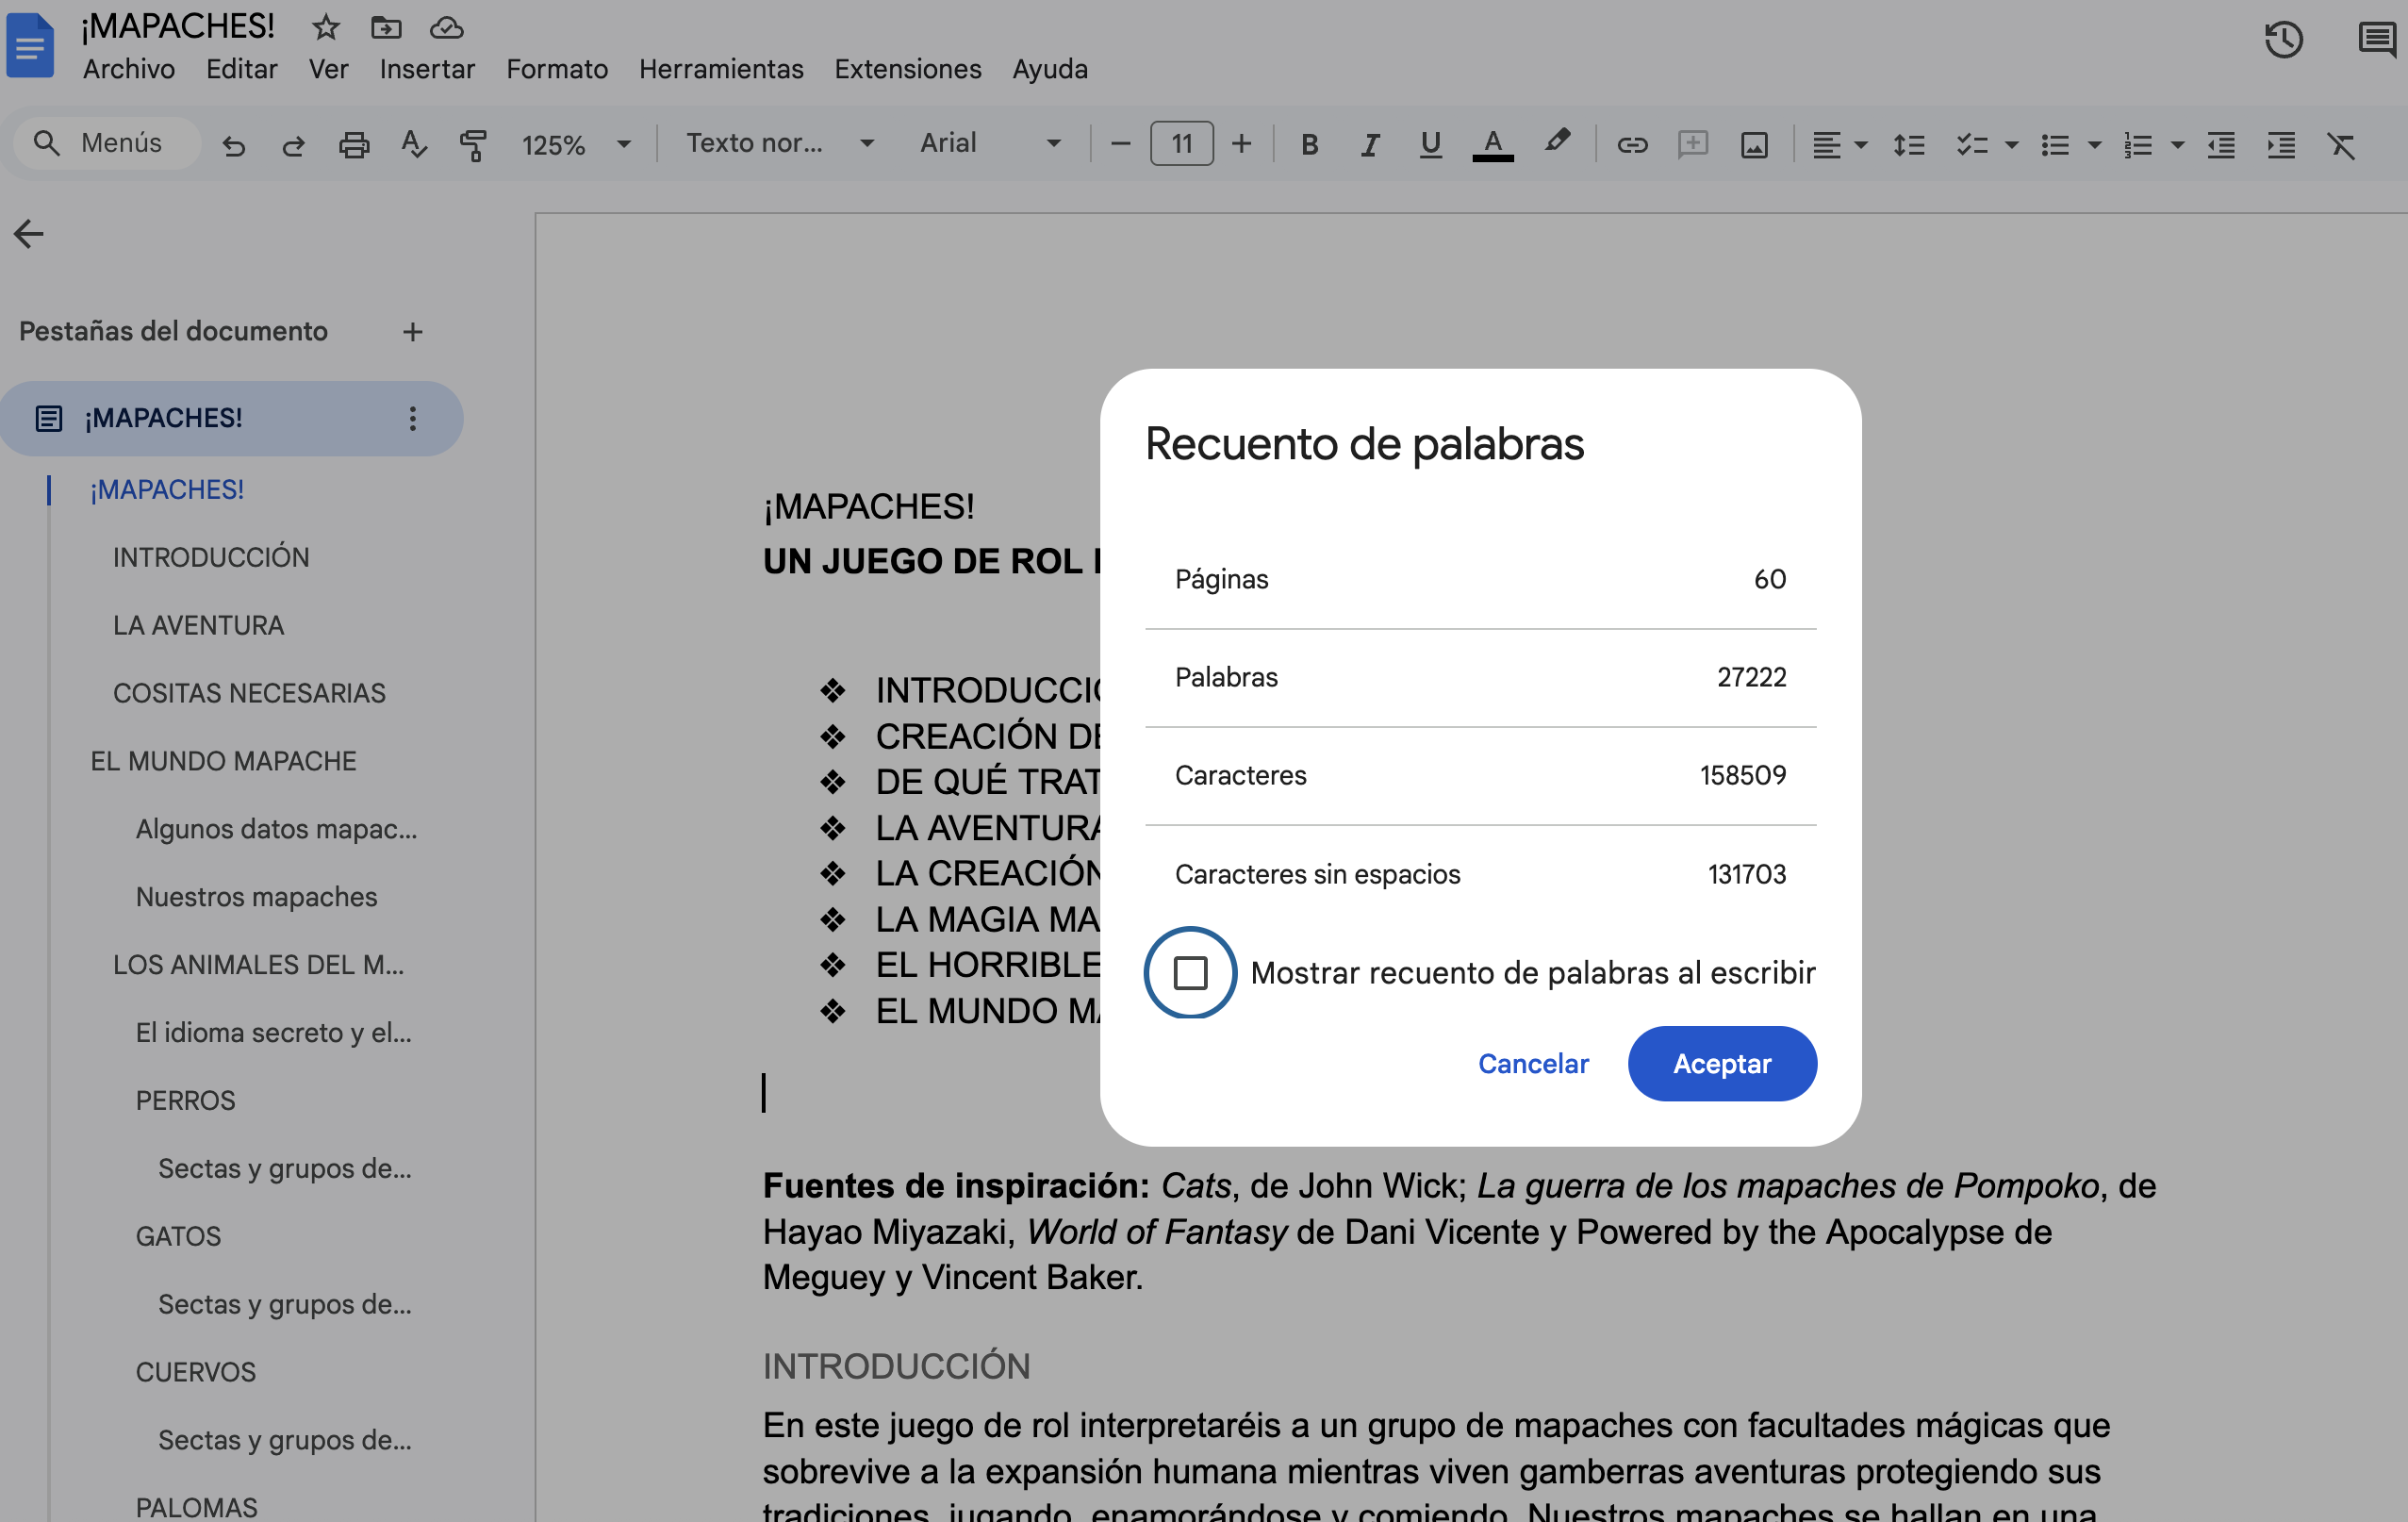Open the 125% zoom dropdown
The image size is (2408, 1522).
tap(576, 145)
